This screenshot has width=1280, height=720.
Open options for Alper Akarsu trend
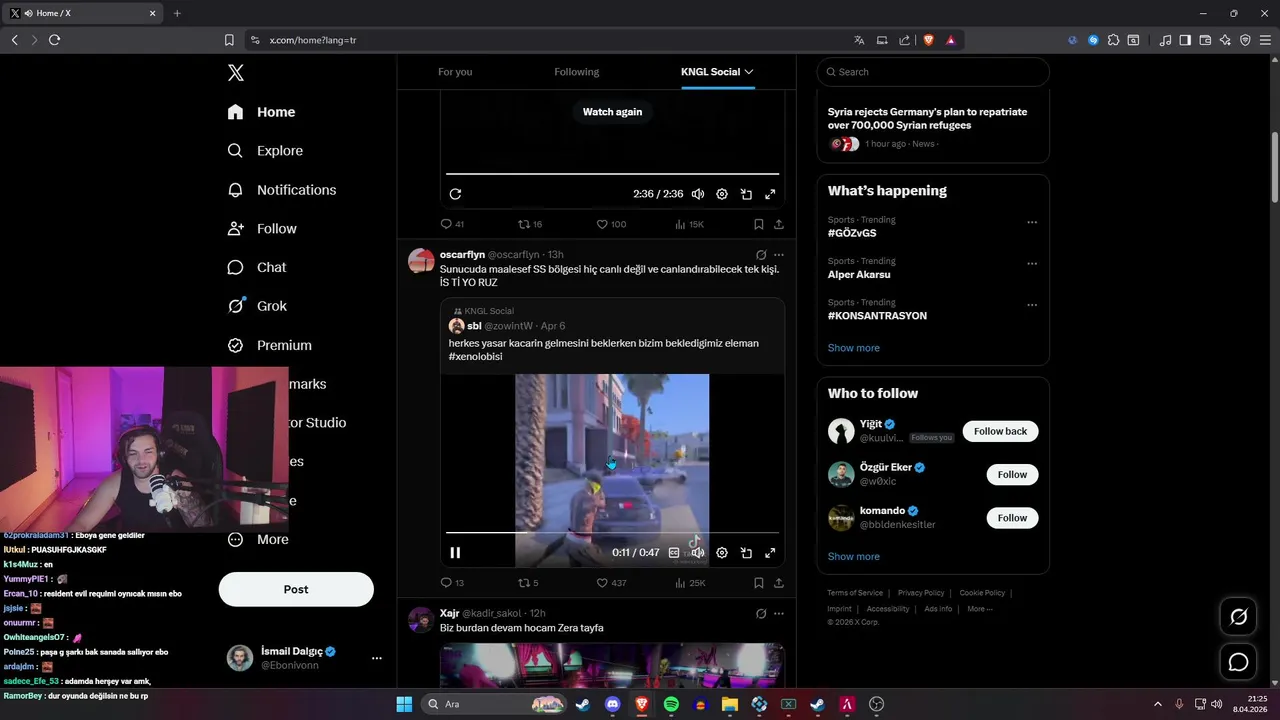(1032, 264)
